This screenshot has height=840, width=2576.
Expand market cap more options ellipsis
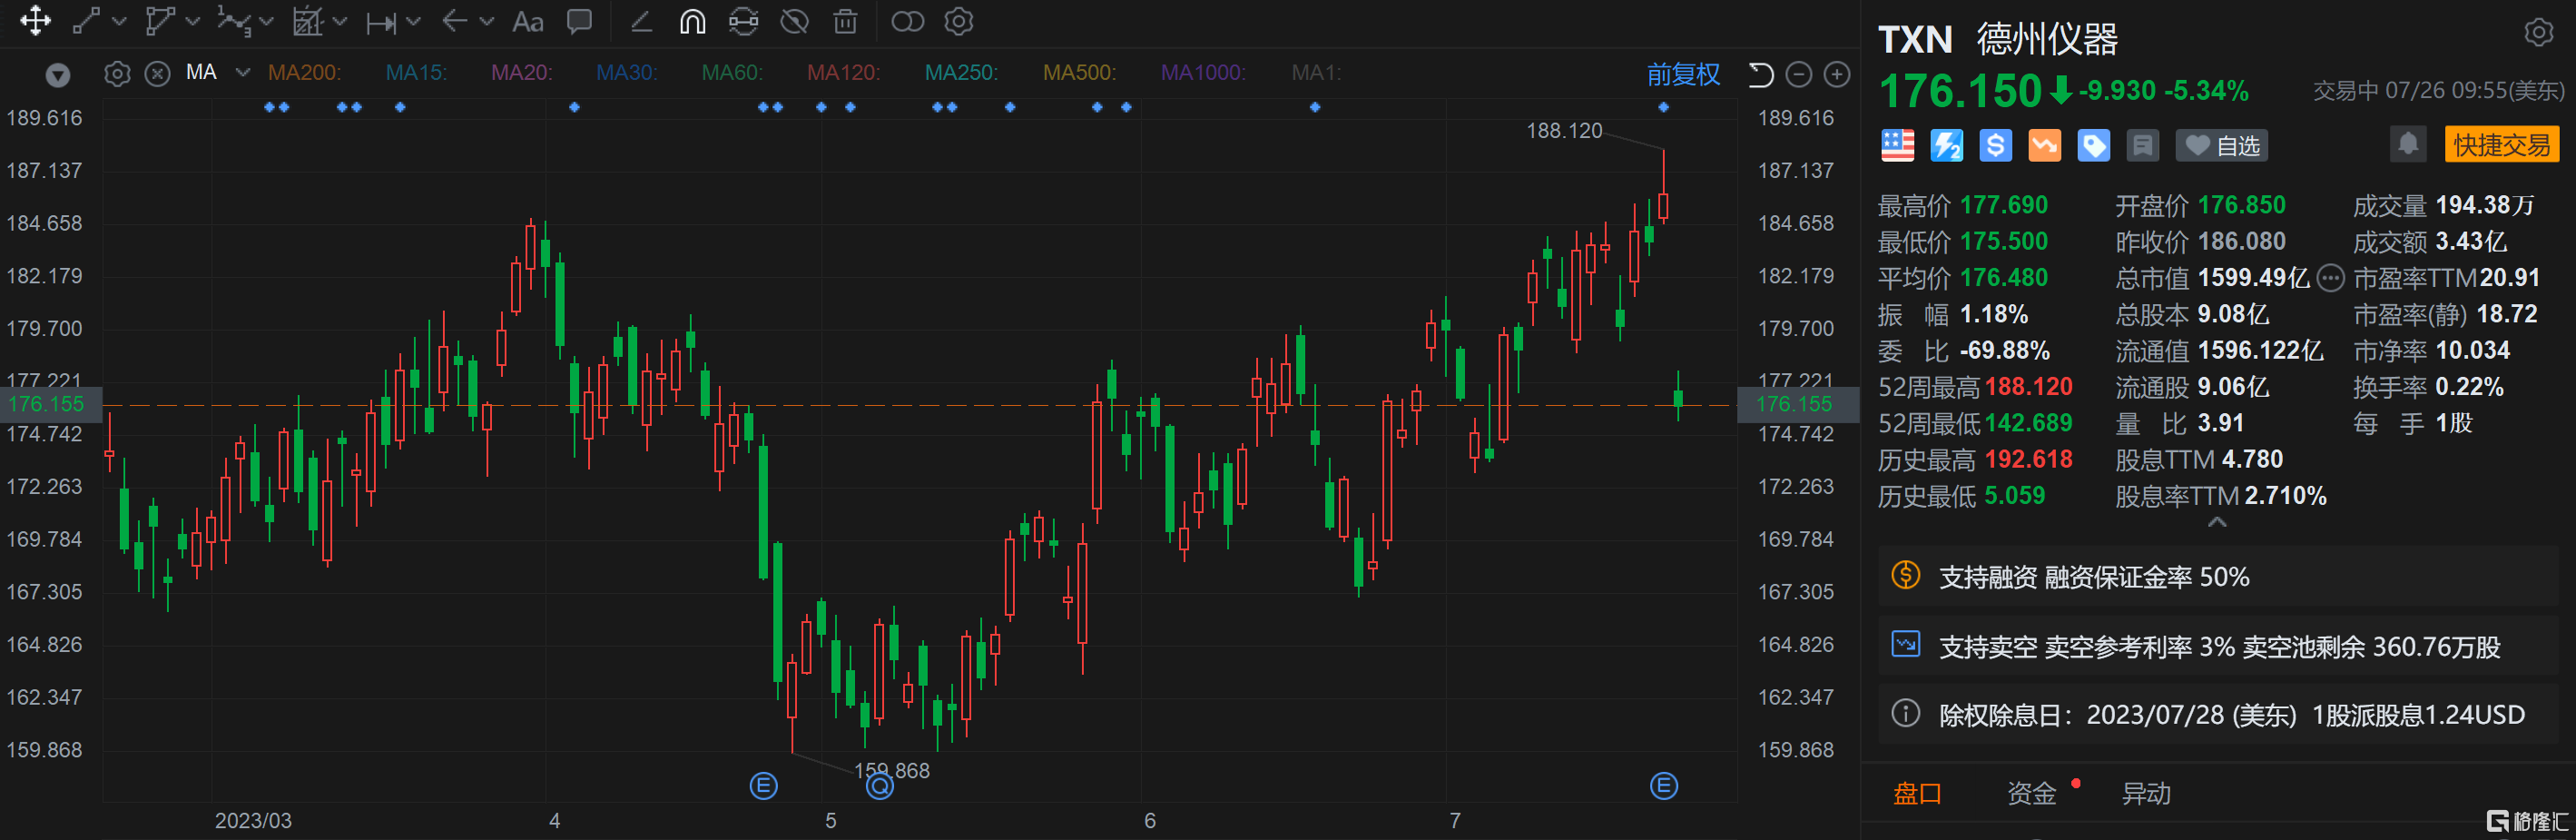[2330, 278]
